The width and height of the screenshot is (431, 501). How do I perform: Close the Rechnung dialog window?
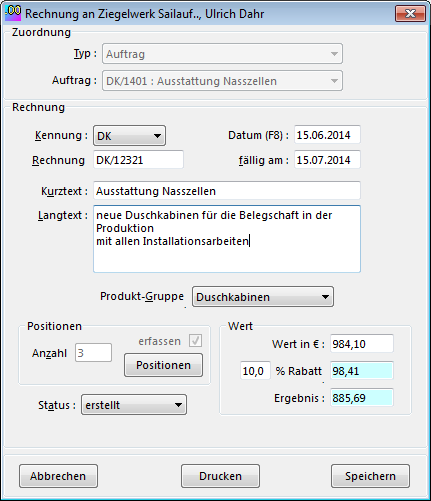tap(410, 14)
